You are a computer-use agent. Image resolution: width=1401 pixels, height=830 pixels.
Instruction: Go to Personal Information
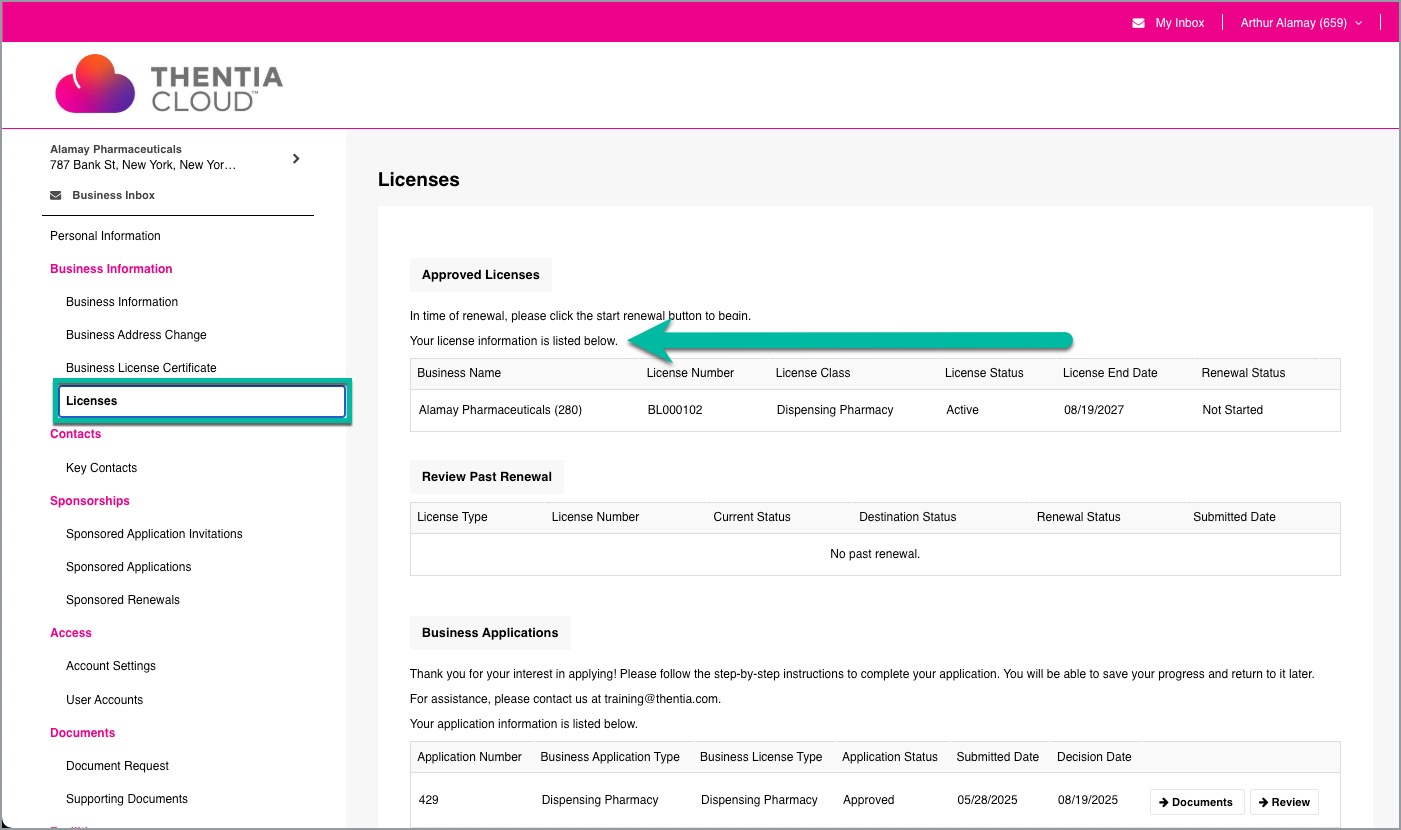pyautogui.click(x=105, y=236)
